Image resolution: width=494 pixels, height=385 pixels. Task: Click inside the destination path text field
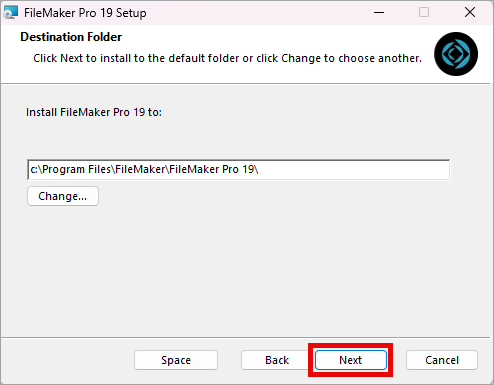pyautogui.click(x=238, y=170)
